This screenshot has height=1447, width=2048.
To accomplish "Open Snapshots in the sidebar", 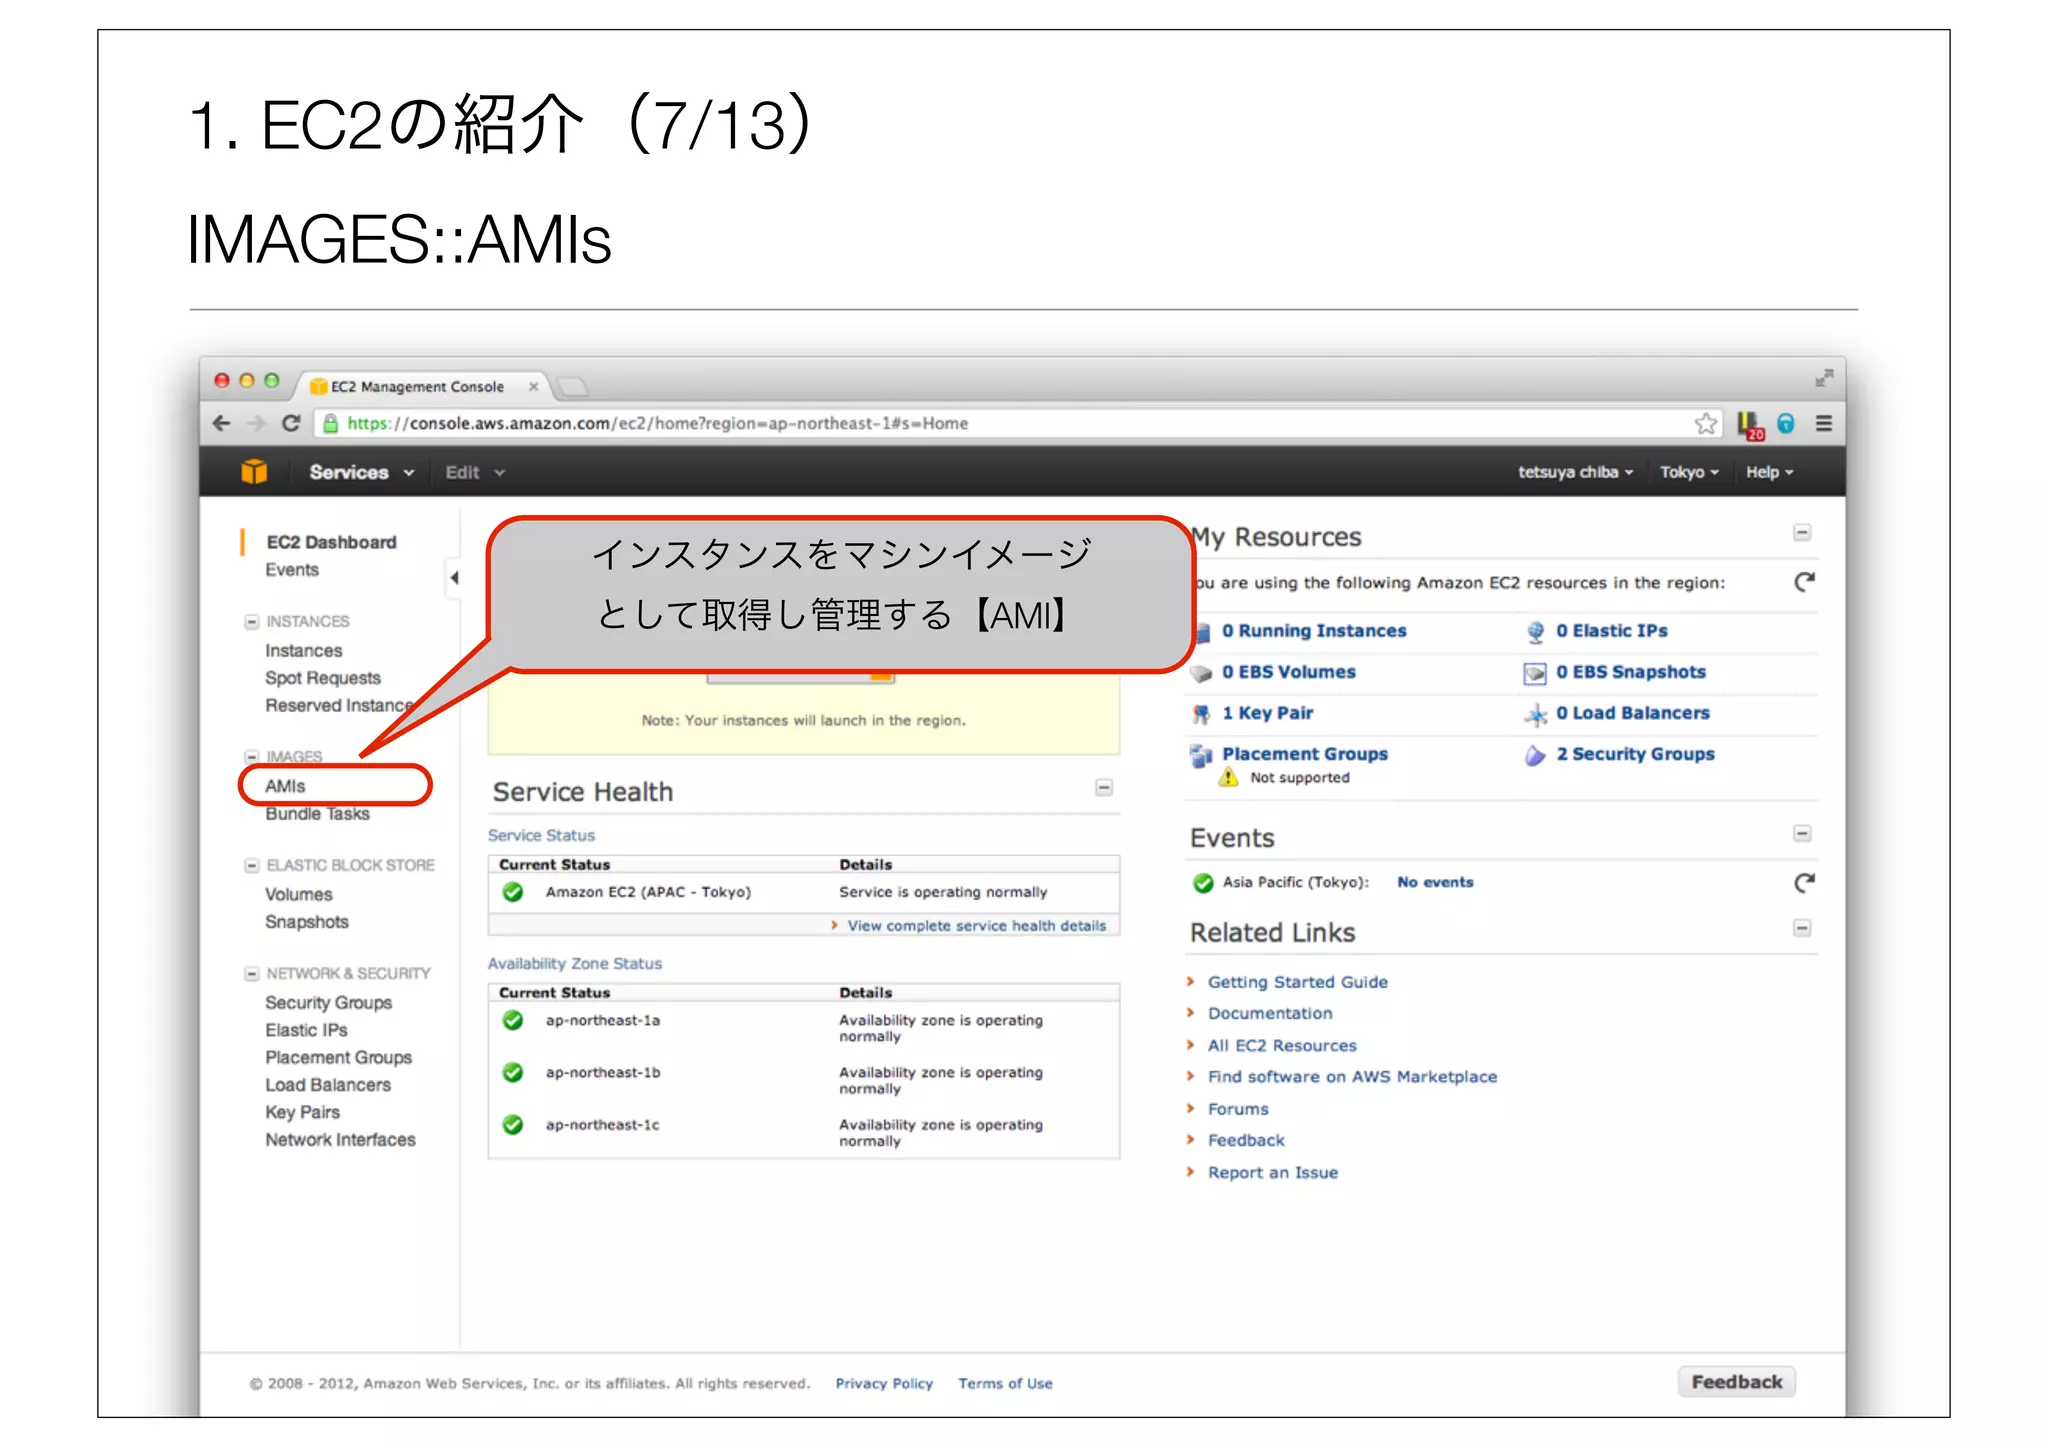I will [307, 922].
